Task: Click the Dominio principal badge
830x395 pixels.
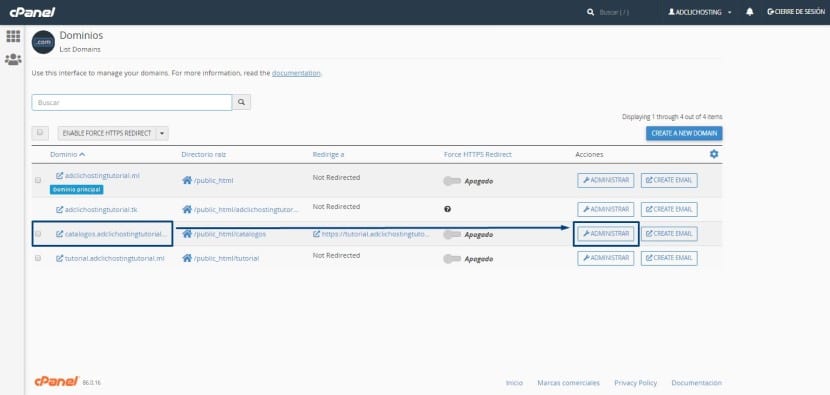Action: point(76,190)
